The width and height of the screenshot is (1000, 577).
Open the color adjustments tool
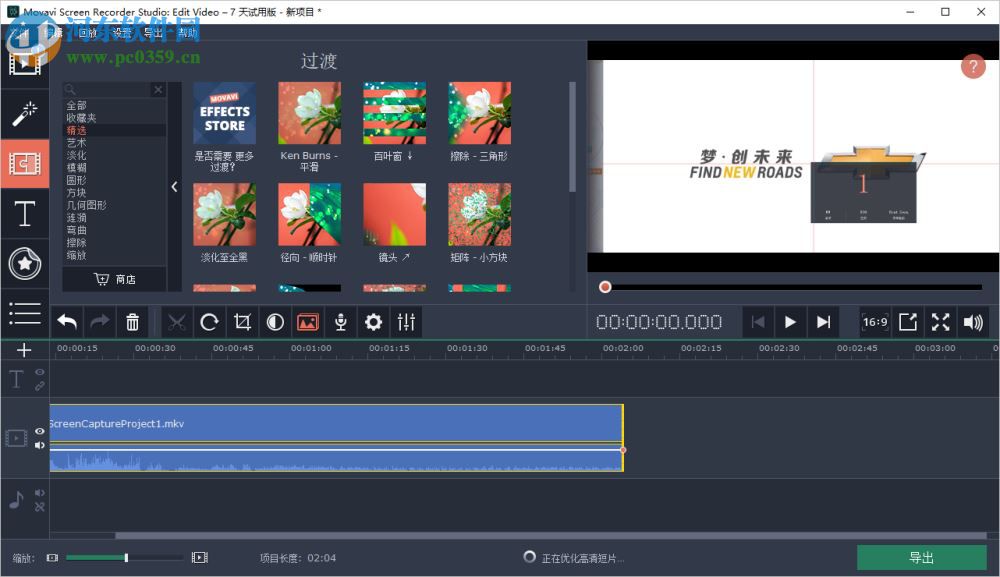pyautogui.click(x=275, y=322)
